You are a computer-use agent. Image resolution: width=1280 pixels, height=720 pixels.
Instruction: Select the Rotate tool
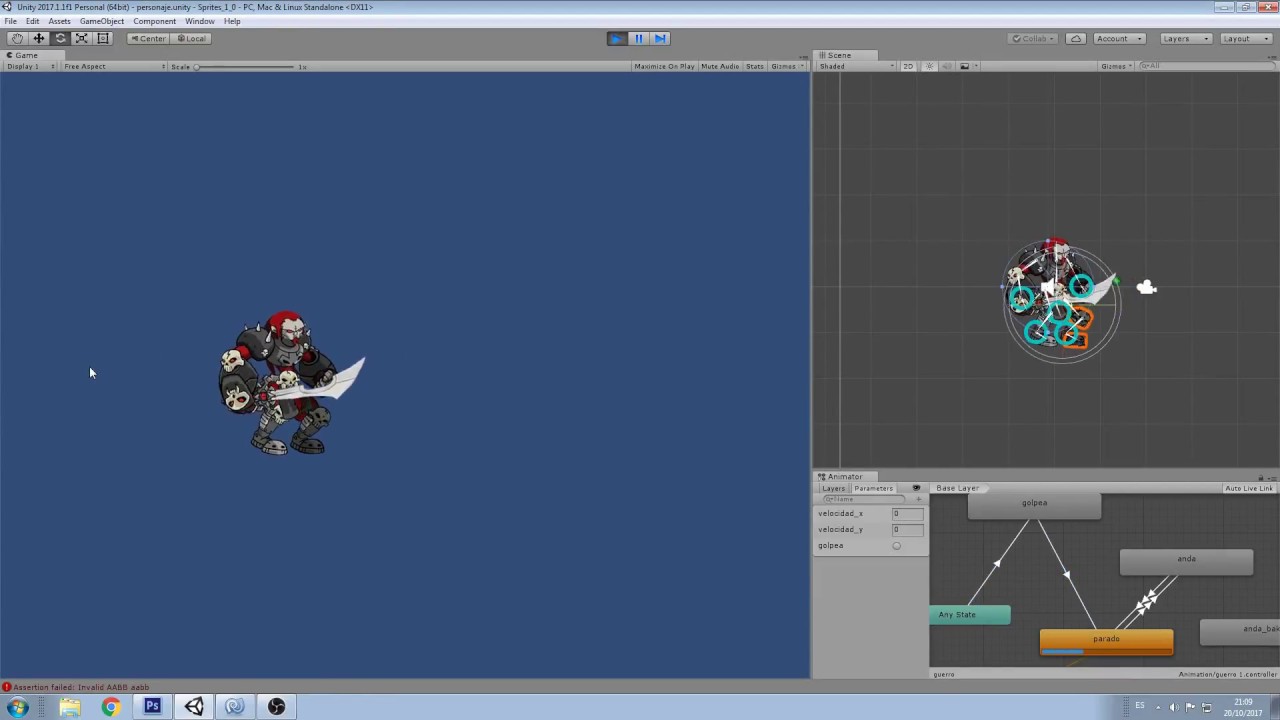pyautogui.click(x=60, y=38)
